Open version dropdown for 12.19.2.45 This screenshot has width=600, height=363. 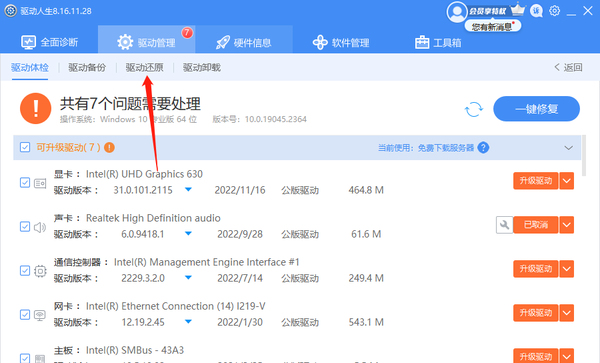click(x=188, y=322)
